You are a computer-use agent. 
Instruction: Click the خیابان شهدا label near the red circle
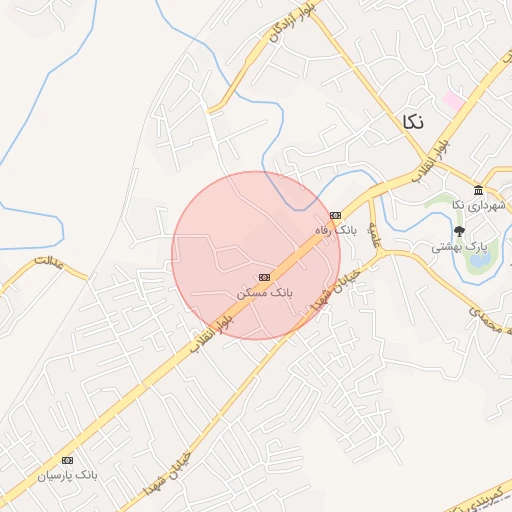pos(336,290)
